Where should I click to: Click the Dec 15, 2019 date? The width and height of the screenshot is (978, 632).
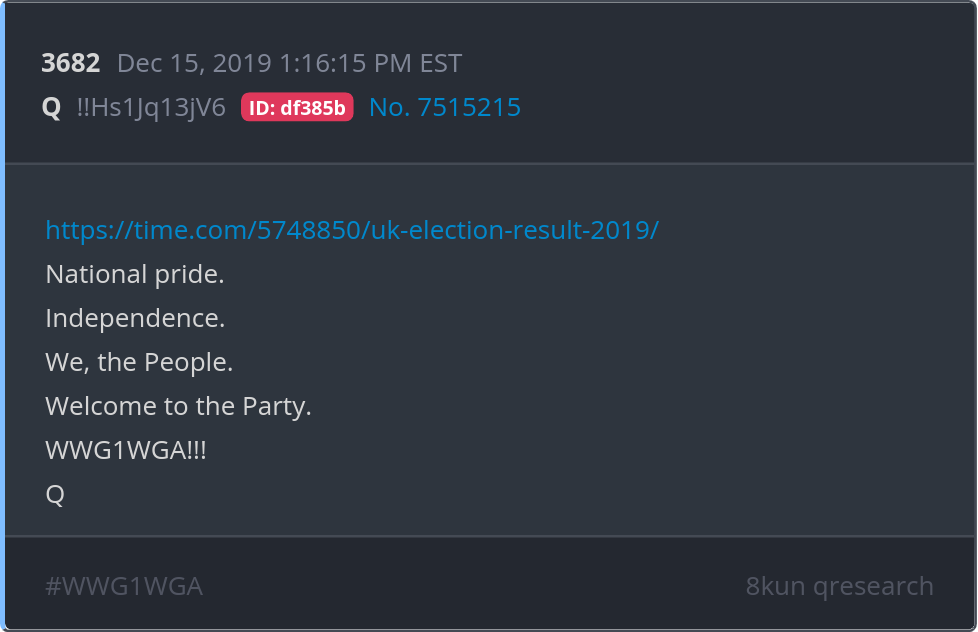point(194,64)
